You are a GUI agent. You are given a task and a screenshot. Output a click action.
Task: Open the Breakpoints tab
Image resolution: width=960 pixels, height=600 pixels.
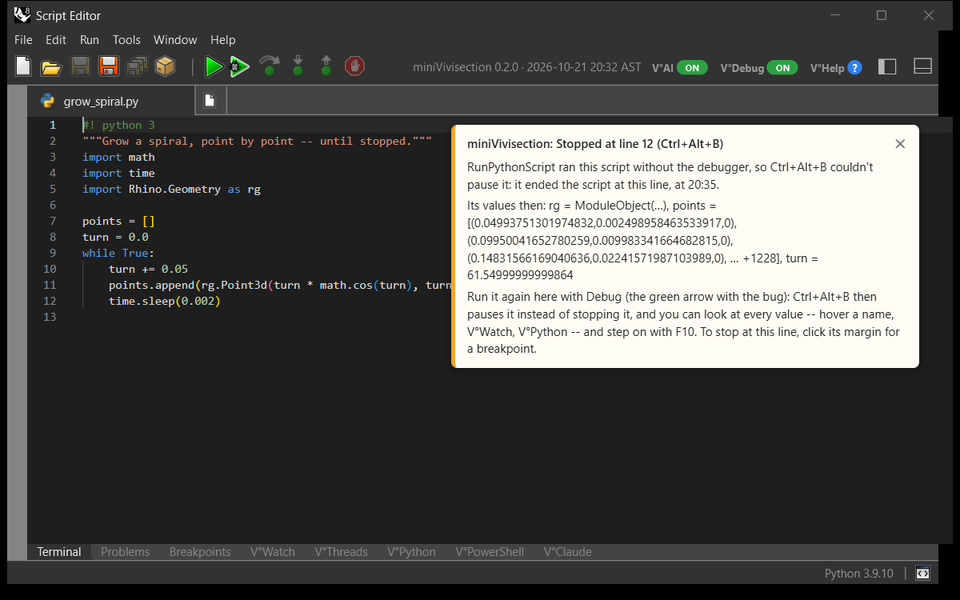[x=200, y=552]
